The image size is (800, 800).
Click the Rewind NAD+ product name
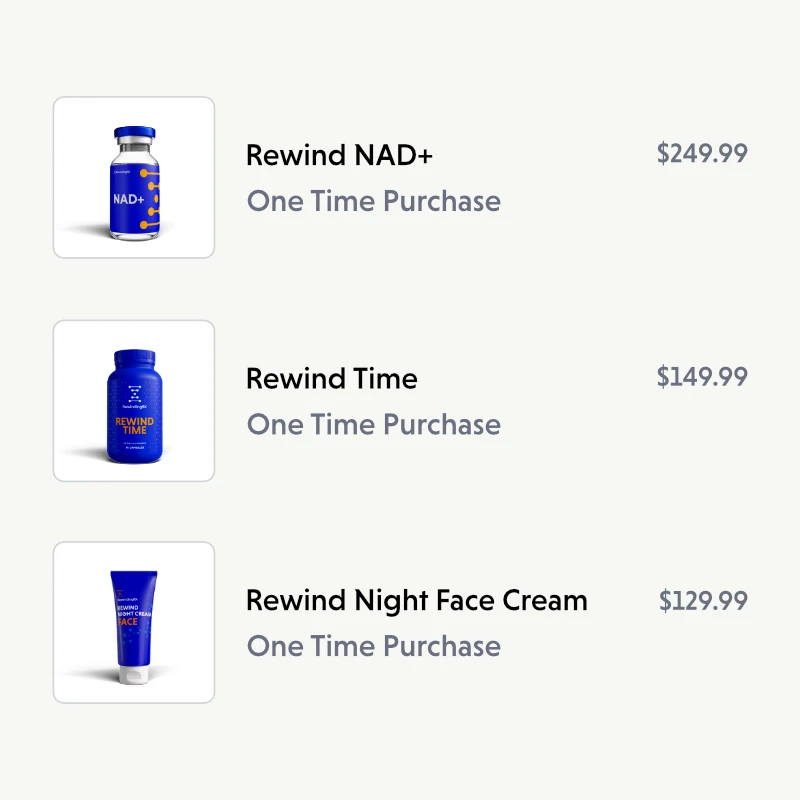(339, 156)
